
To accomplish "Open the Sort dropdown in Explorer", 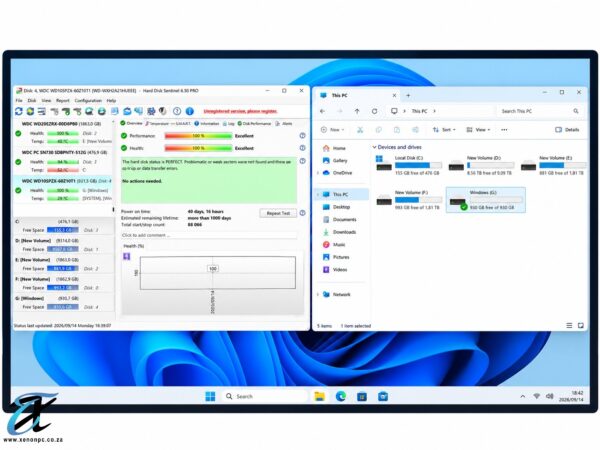I will tap(444, 130).
